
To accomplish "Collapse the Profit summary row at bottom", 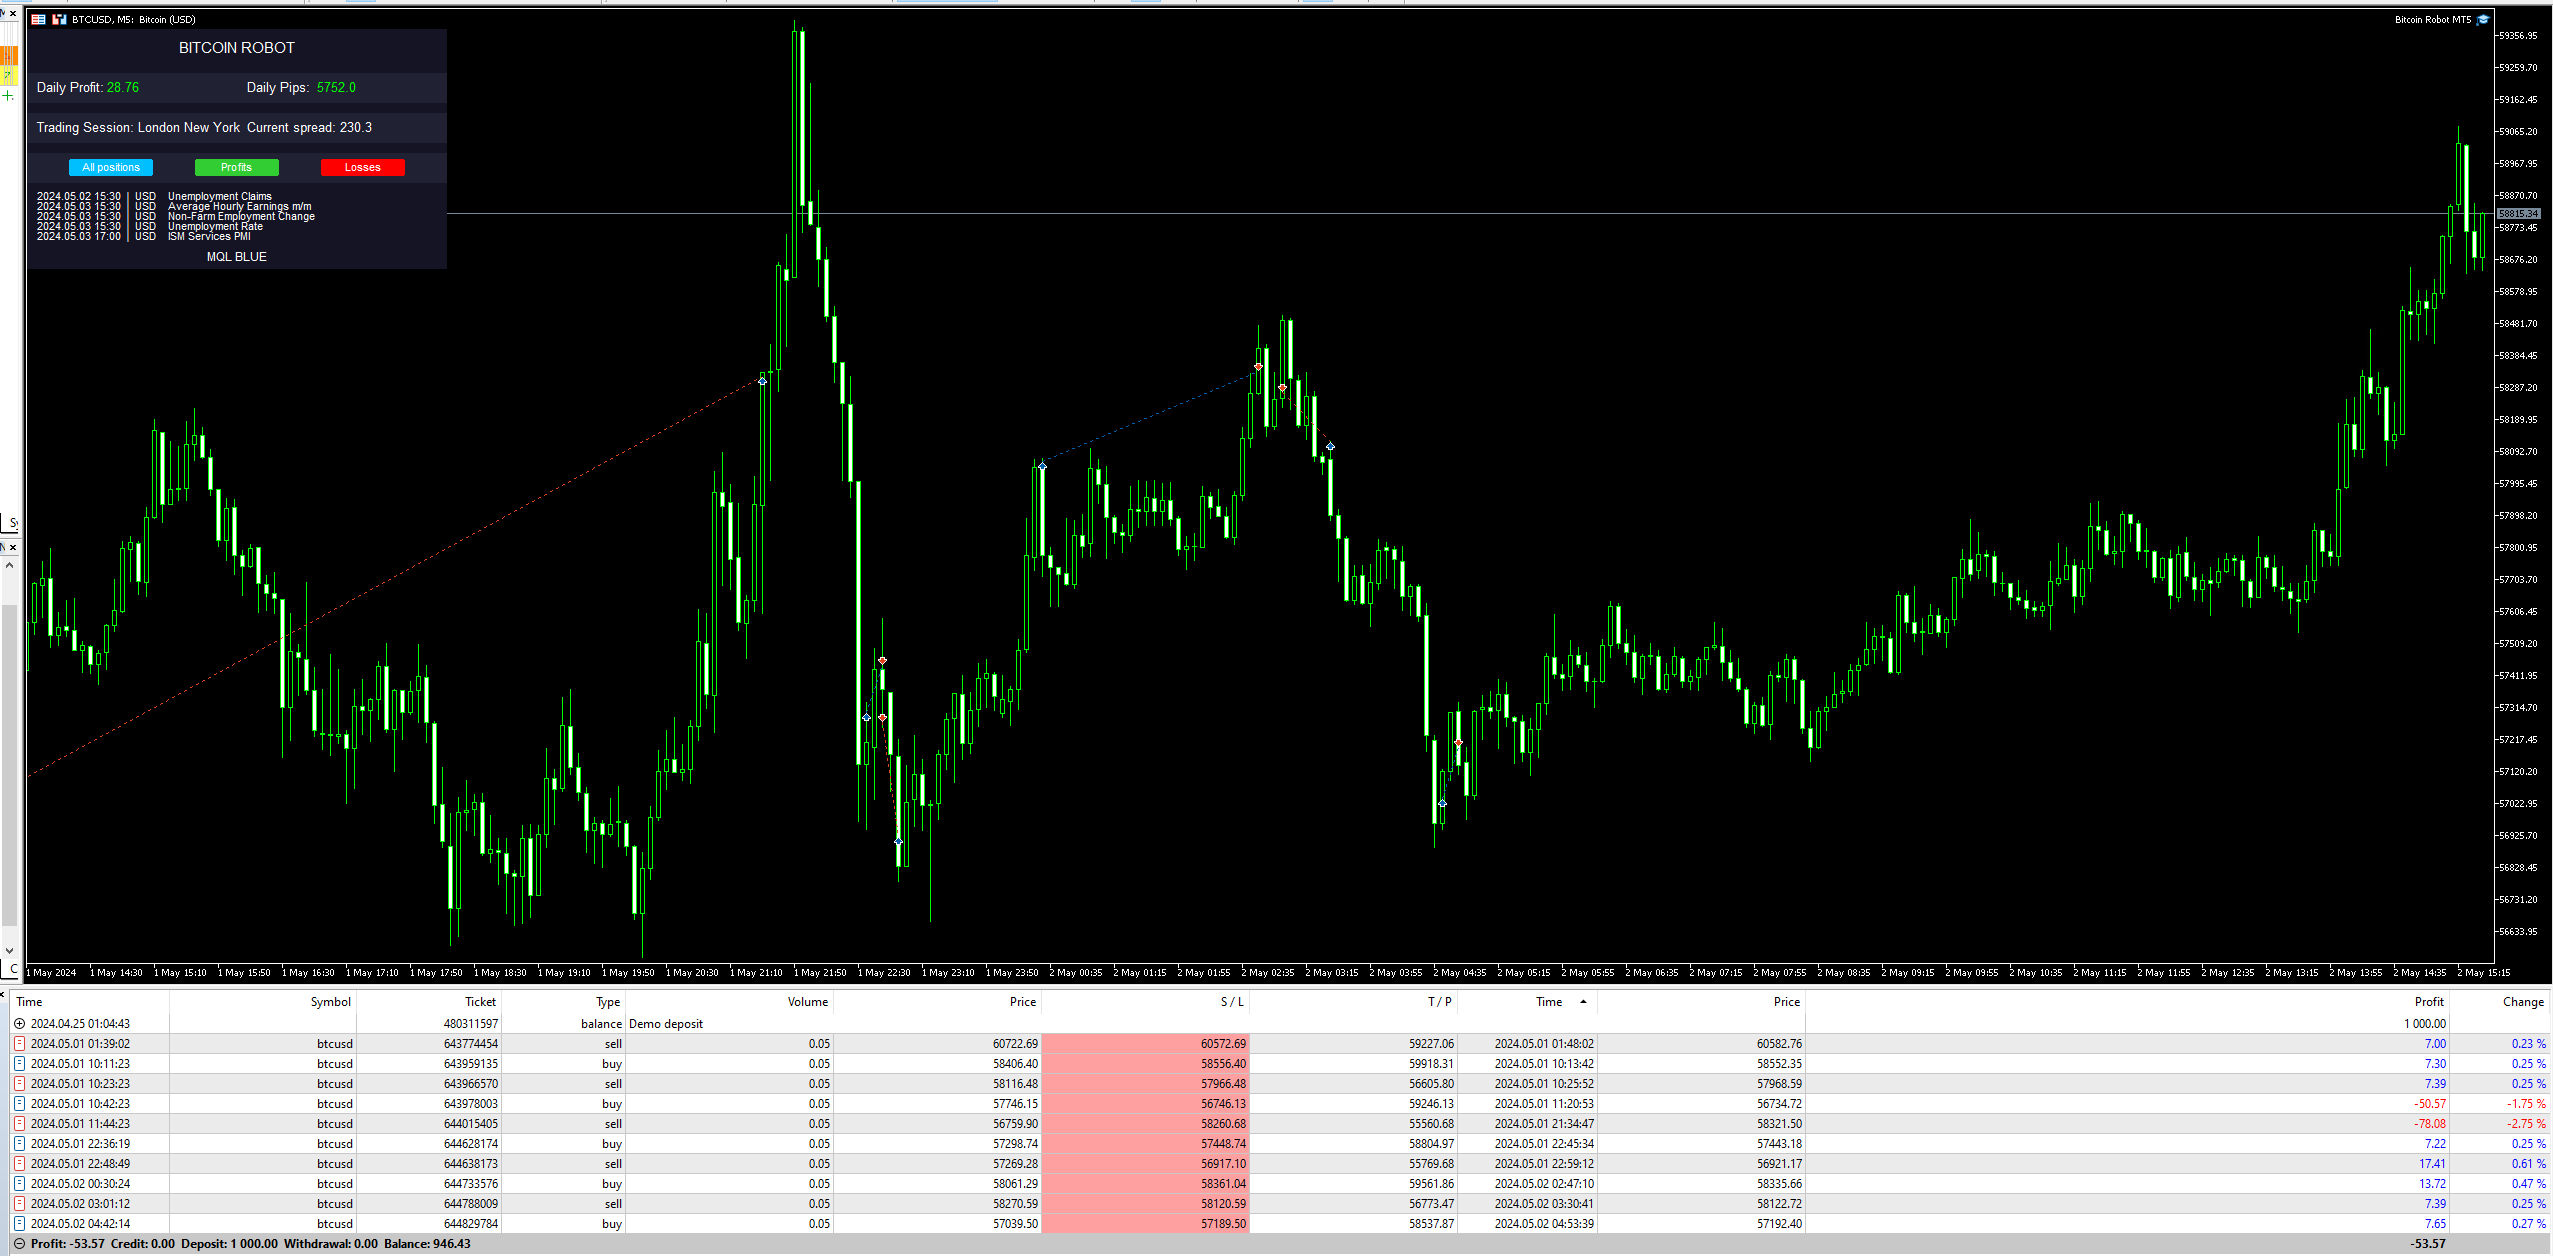I will pyautogui.click(x=19, y=1244).
